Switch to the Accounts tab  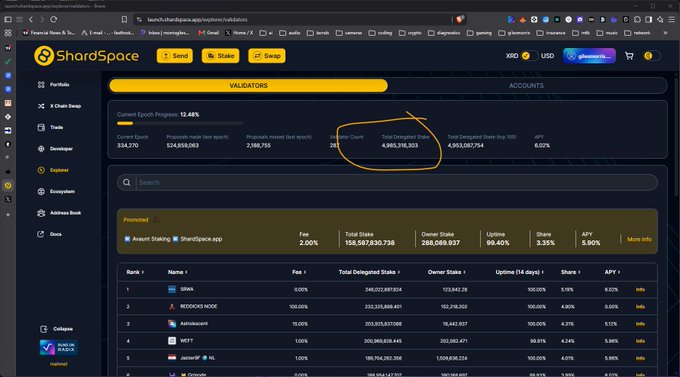point(526,85)
